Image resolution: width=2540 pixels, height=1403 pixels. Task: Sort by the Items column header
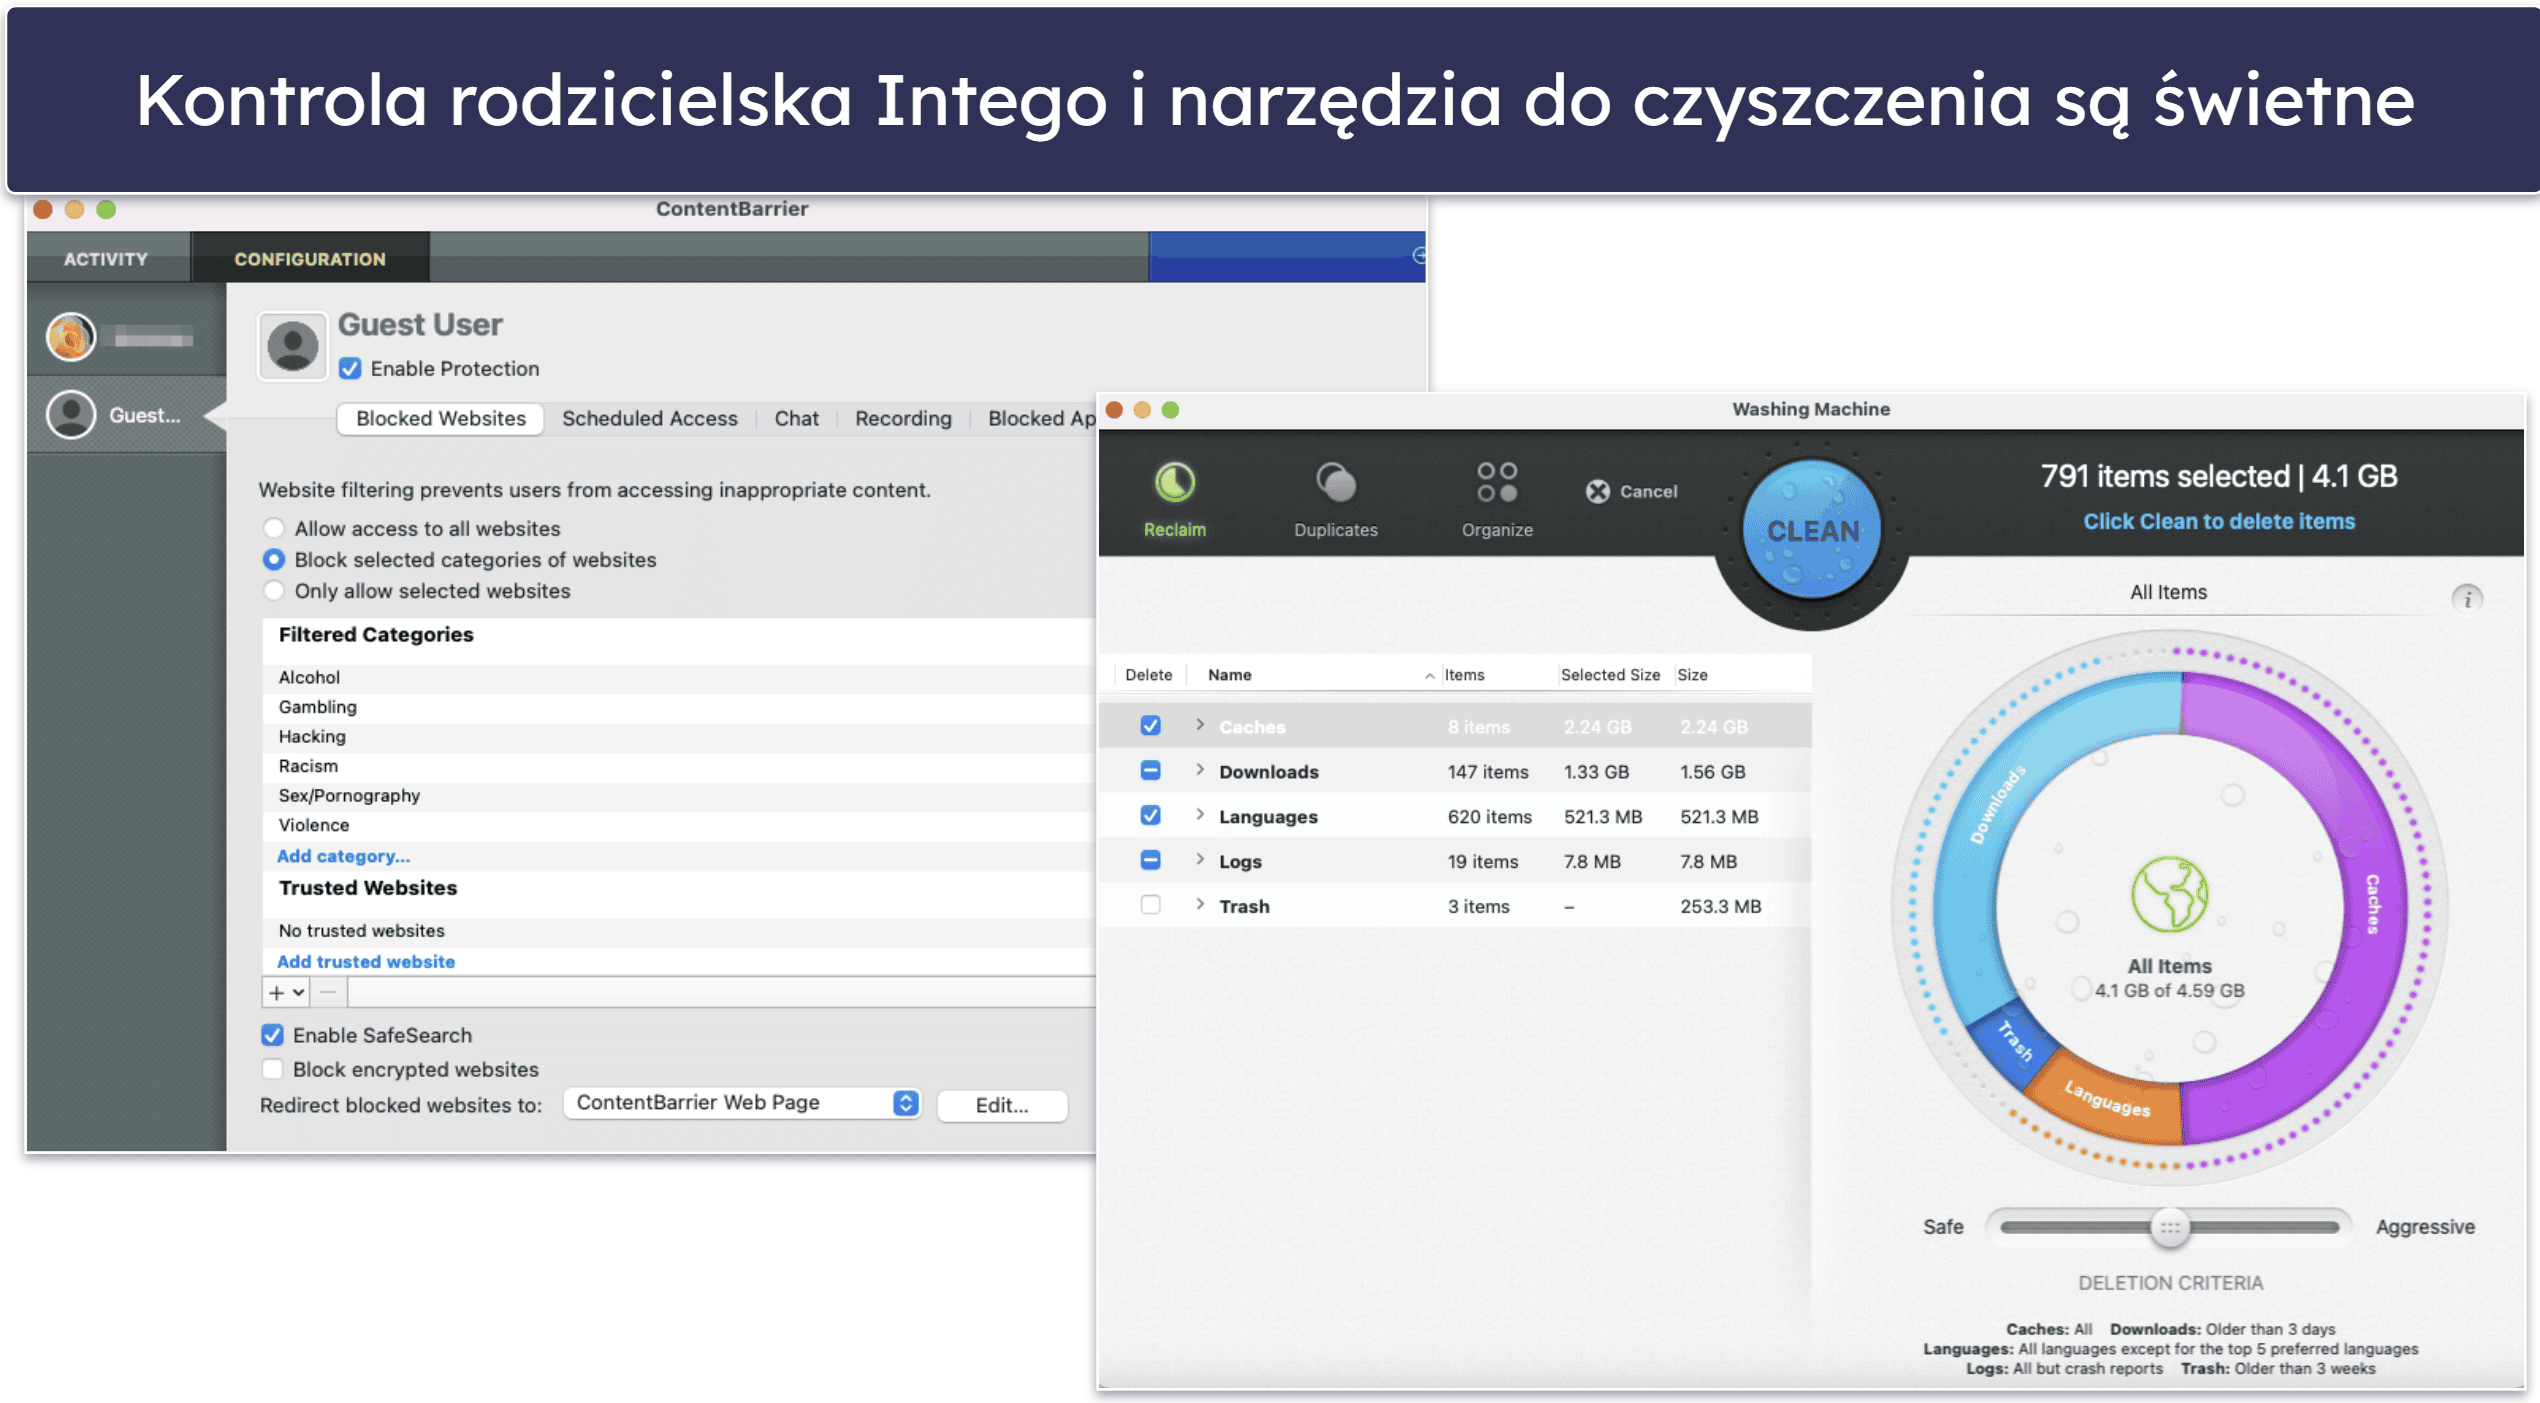point(1463,675)
